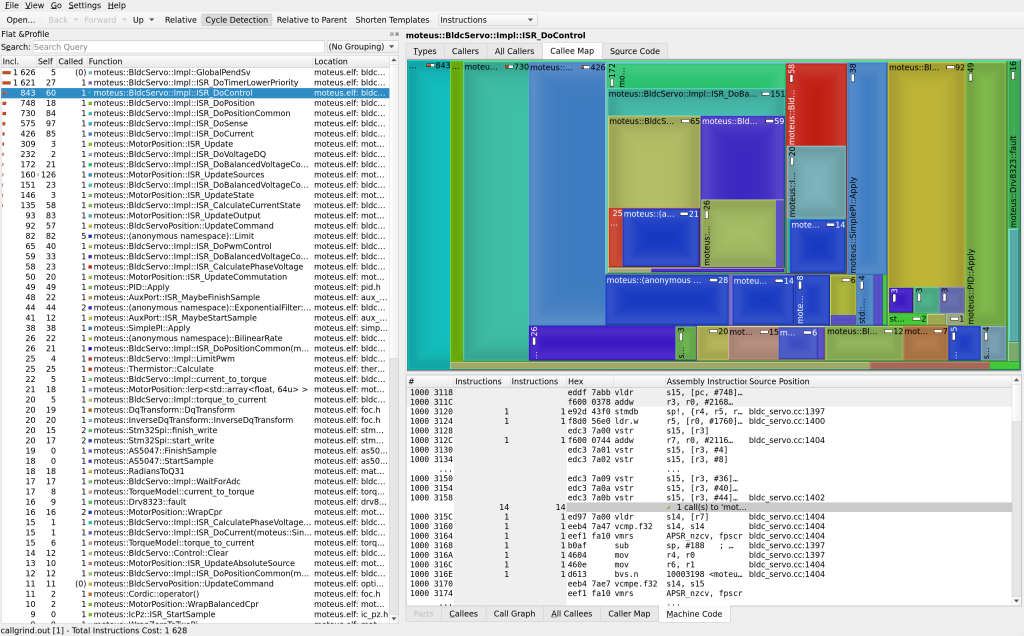This screenshot has width=1024, height=636.
Task: Click cost bar icon of GlobalPendSv row
Action: [x=7, y=73]
